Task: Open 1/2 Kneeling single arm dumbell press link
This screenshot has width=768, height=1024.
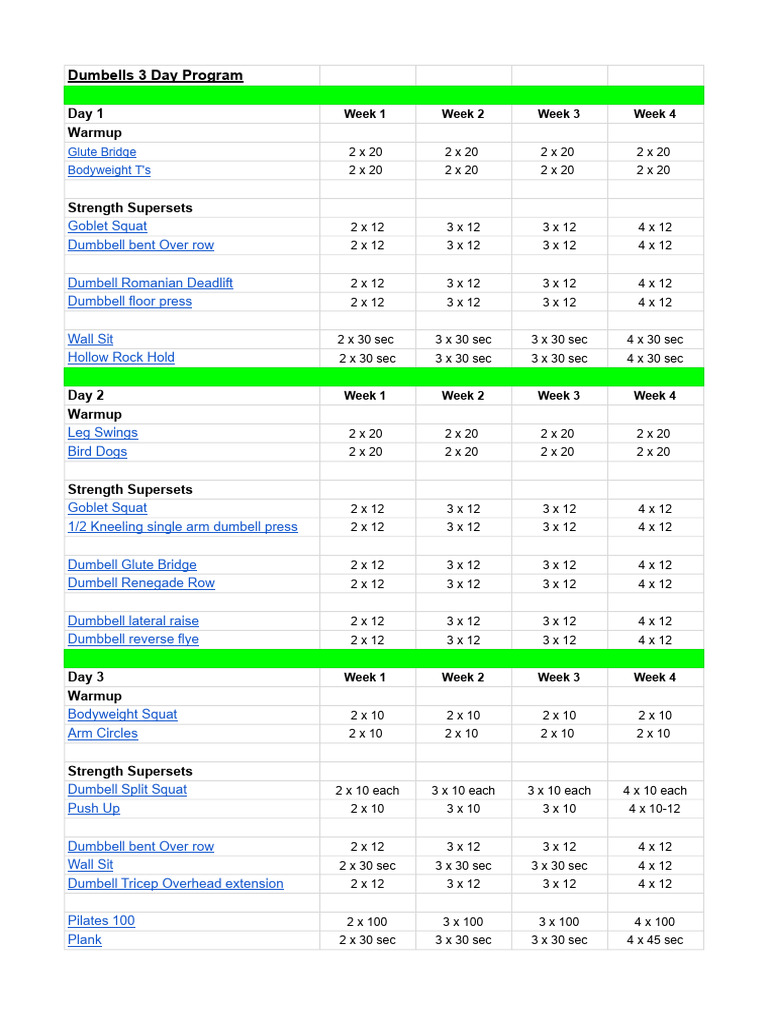Action: click(x=182, y=526)
